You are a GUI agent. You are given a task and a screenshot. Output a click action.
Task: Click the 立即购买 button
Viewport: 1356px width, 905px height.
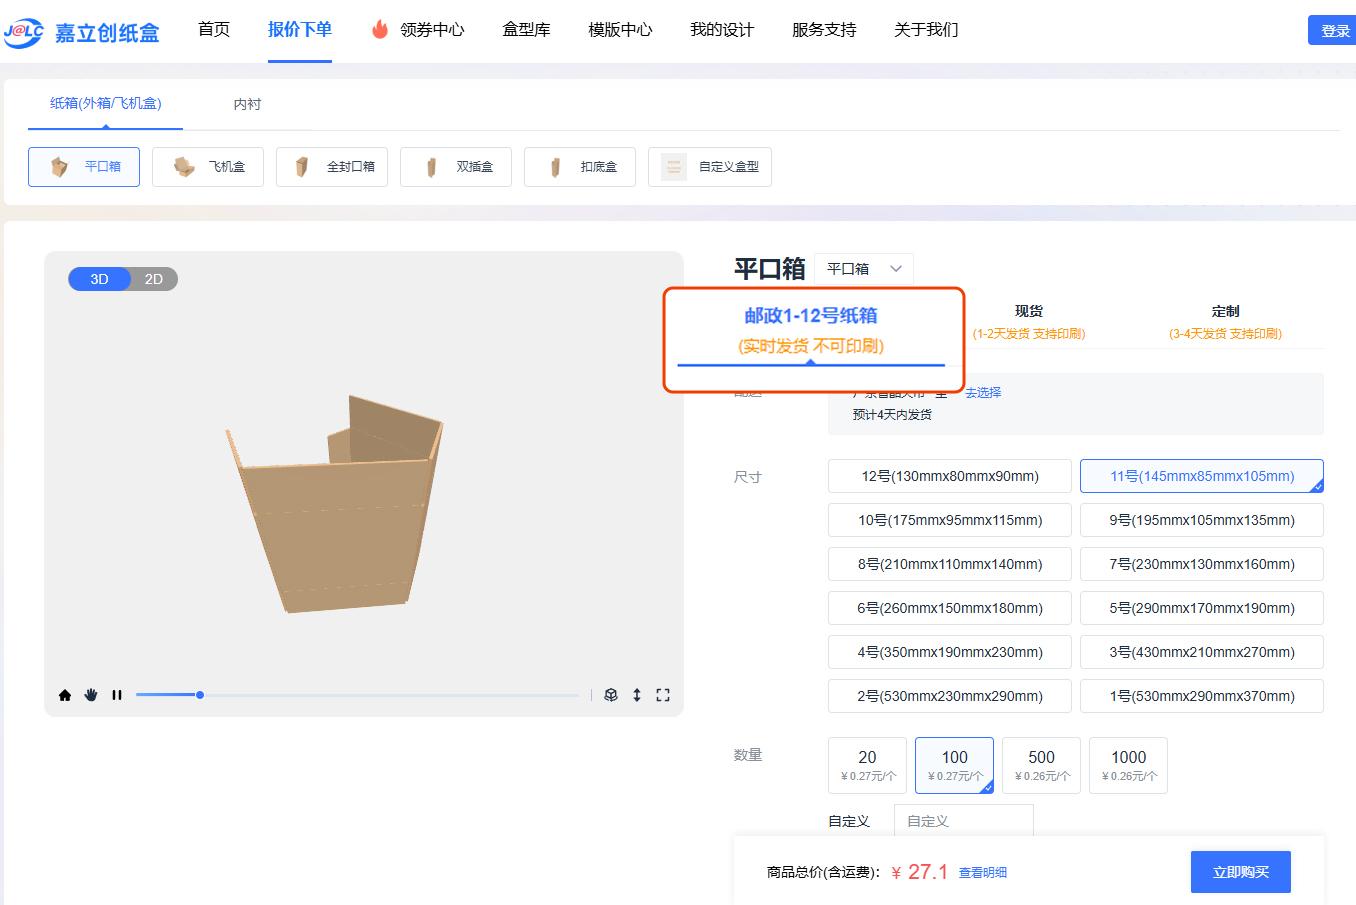[1240, 872]
